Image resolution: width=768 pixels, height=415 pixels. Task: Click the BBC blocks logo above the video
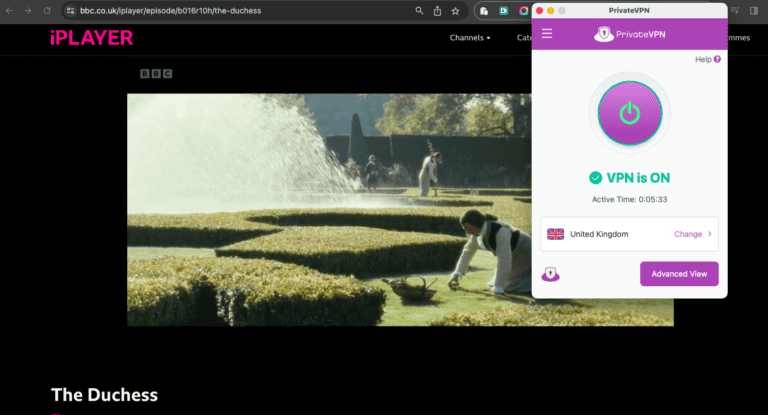(158, 73)
